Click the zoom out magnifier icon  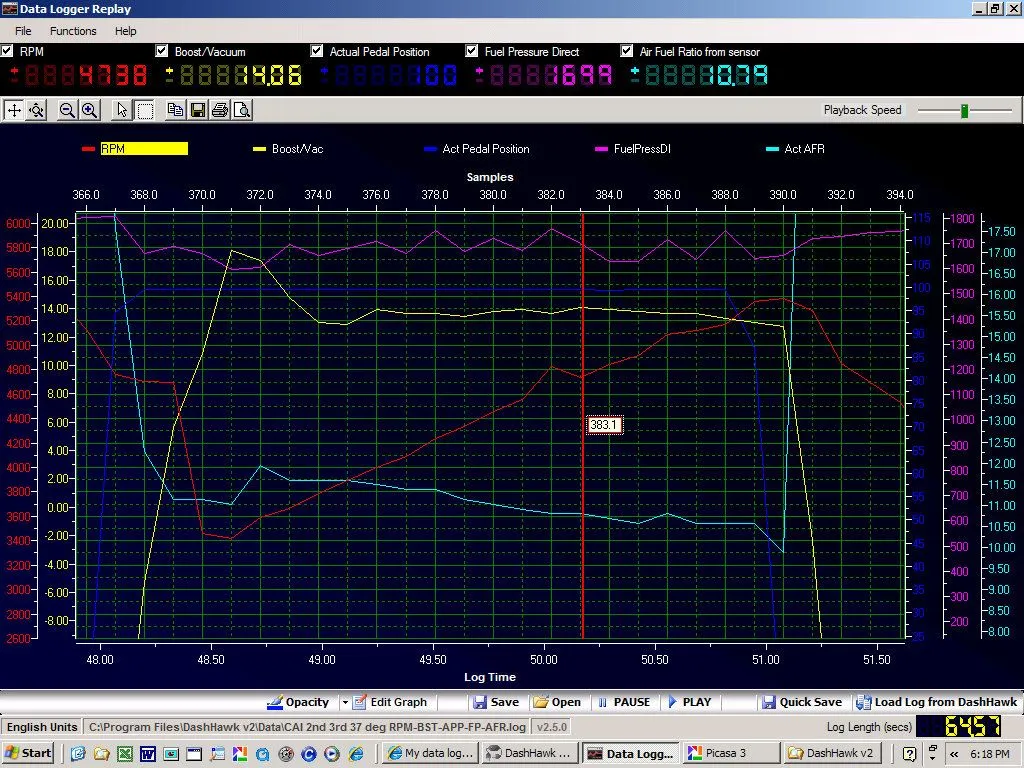point(67,110)
